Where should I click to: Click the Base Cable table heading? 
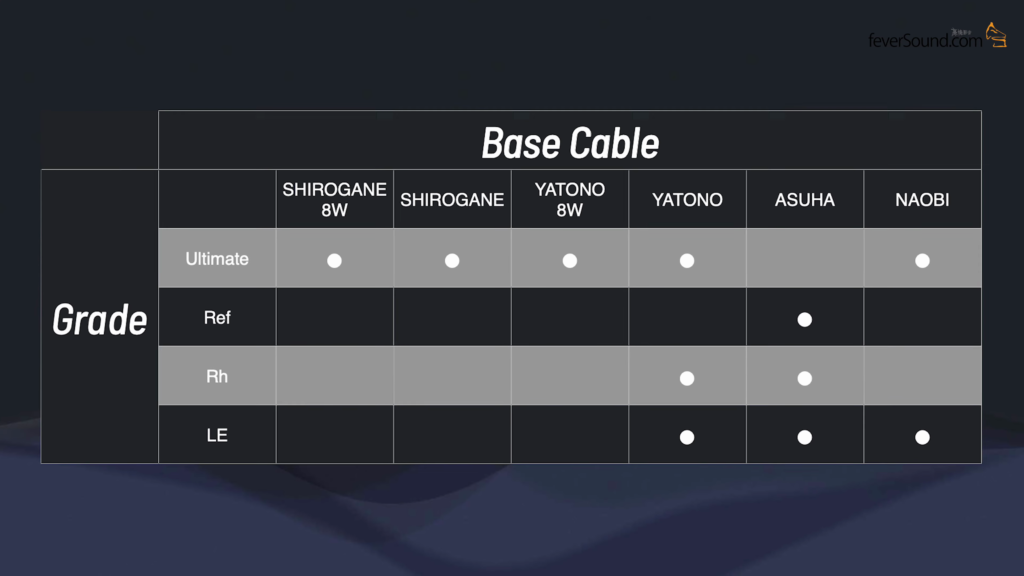click(570, 143)
